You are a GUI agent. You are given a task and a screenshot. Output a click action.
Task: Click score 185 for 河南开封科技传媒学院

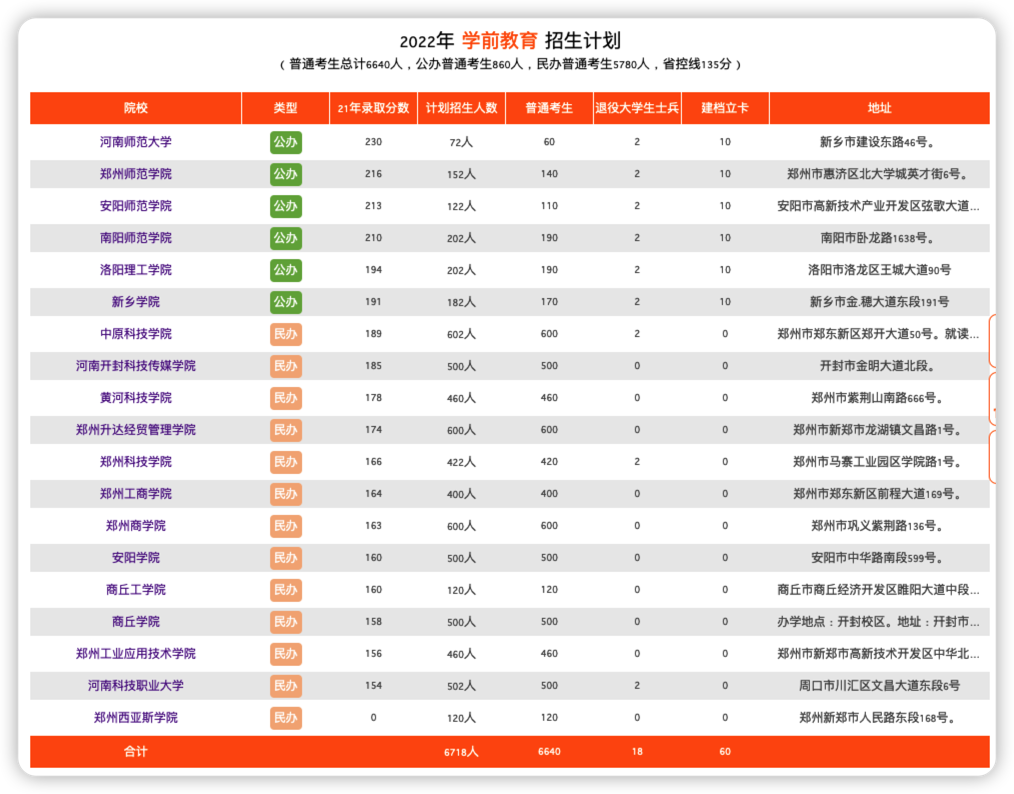373,366
